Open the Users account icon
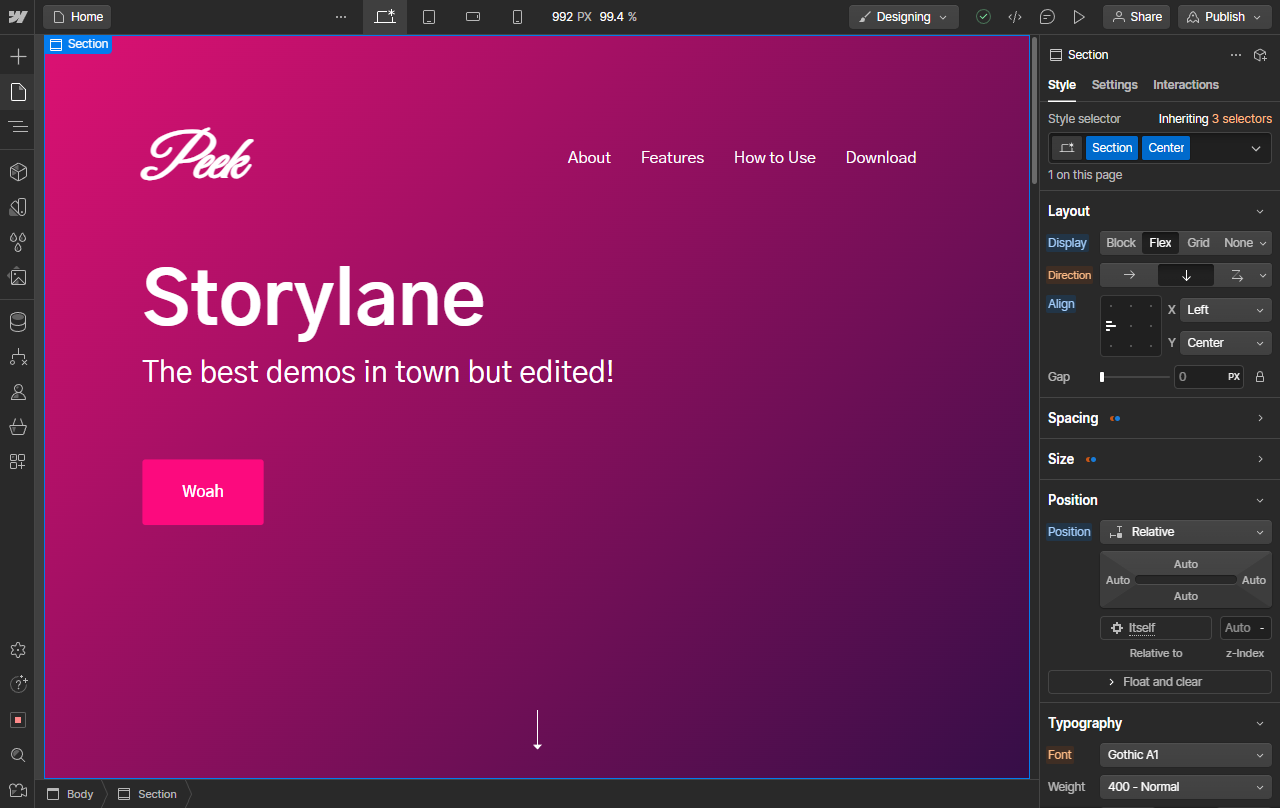1280x808 pixels. pyautogui.click(x=17, y=392)
